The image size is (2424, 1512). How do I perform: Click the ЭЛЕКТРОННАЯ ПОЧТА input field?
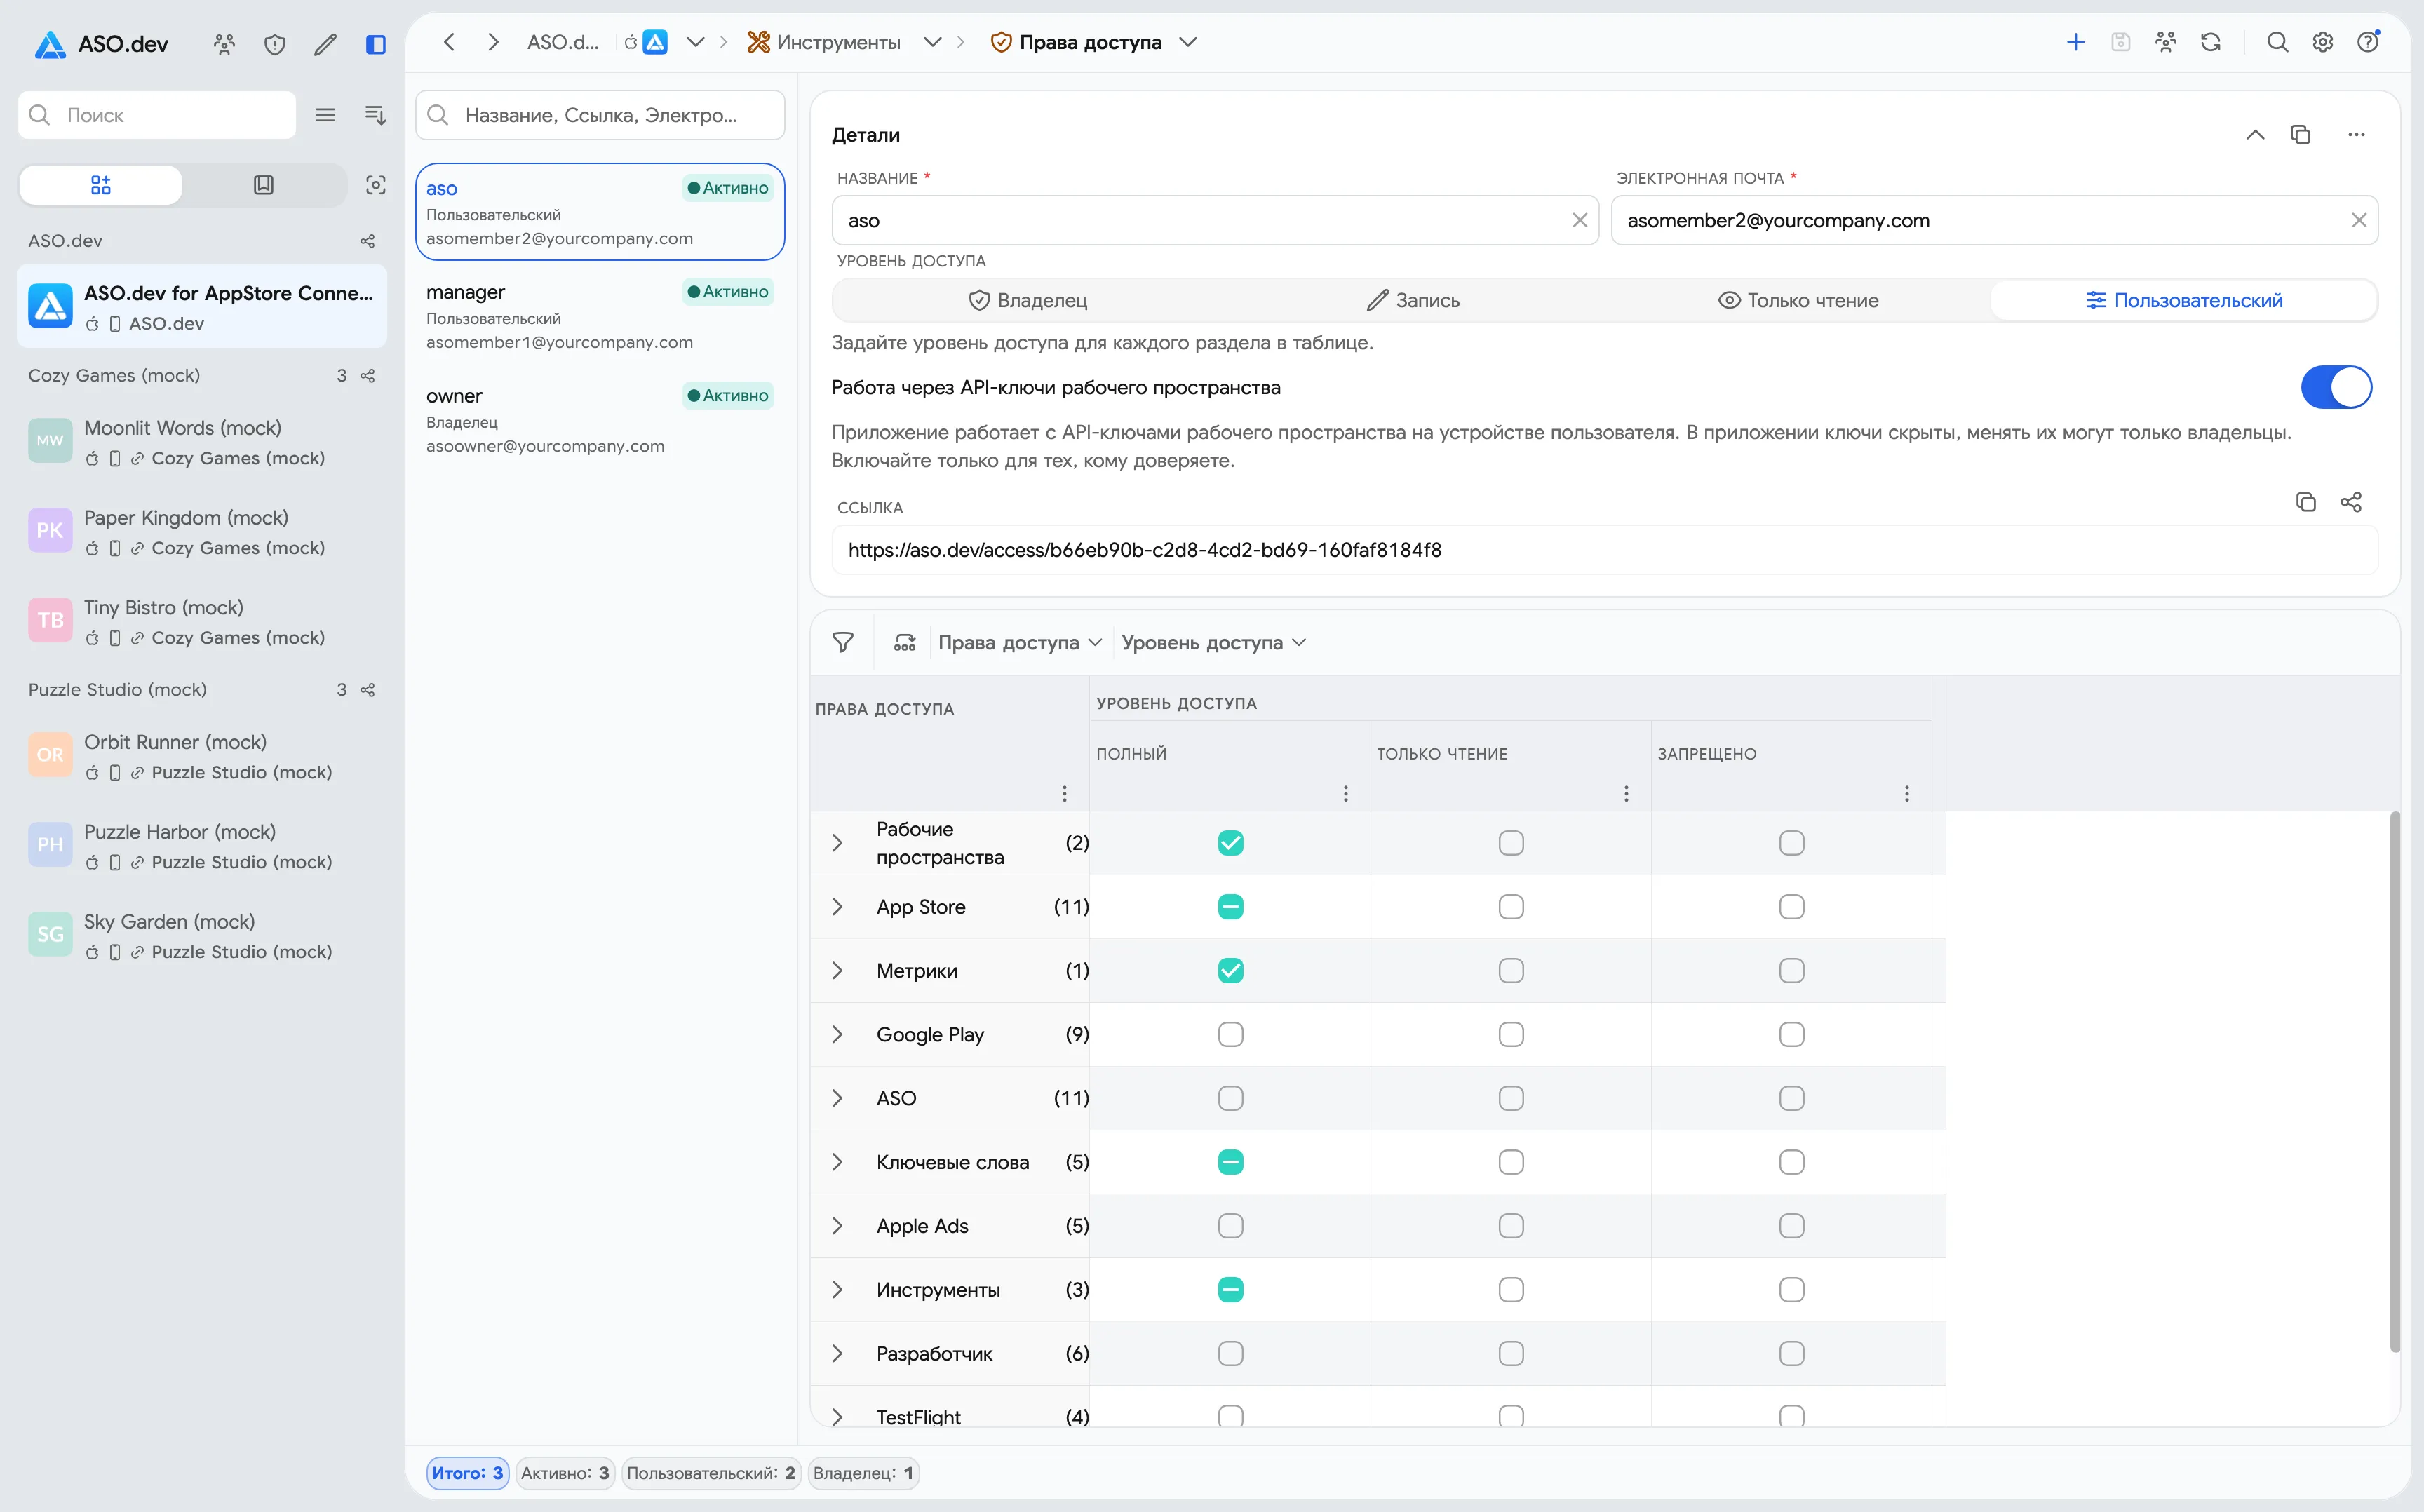click(1994, 220)
